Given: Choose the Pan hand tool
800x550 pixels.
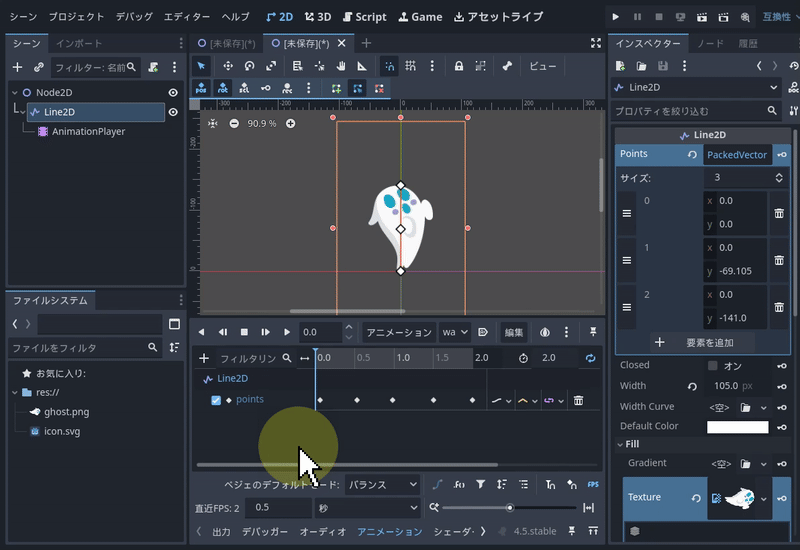Looking at the screenshot, I should [x=340, y=66].
